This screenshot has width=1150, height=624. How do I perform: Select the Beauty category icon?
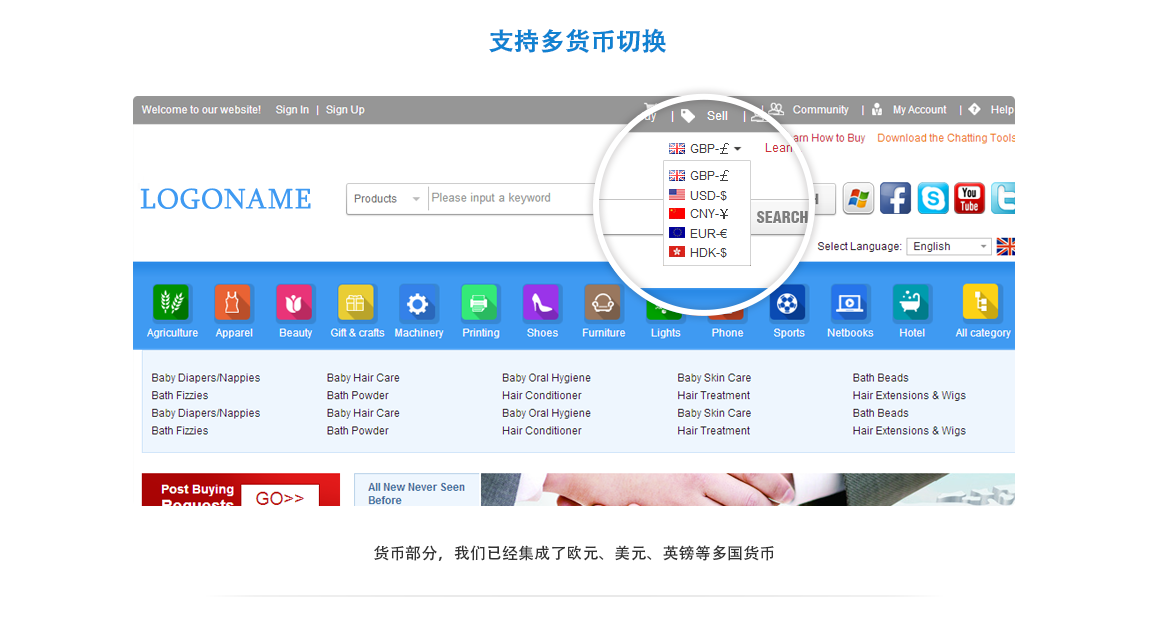click(295, 302)
